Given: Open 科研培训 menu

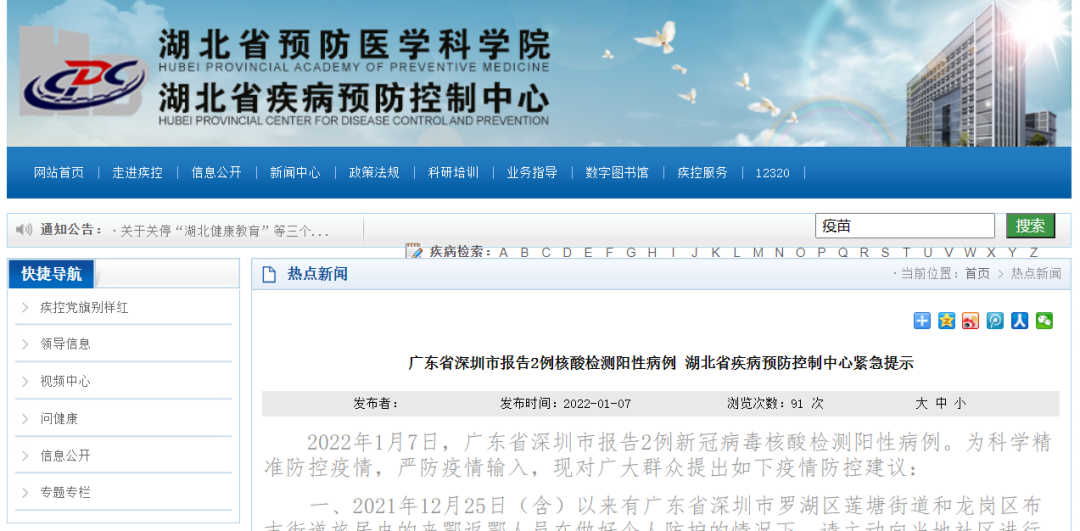Looking at the screenshot, I should click(x=453, y=173).
